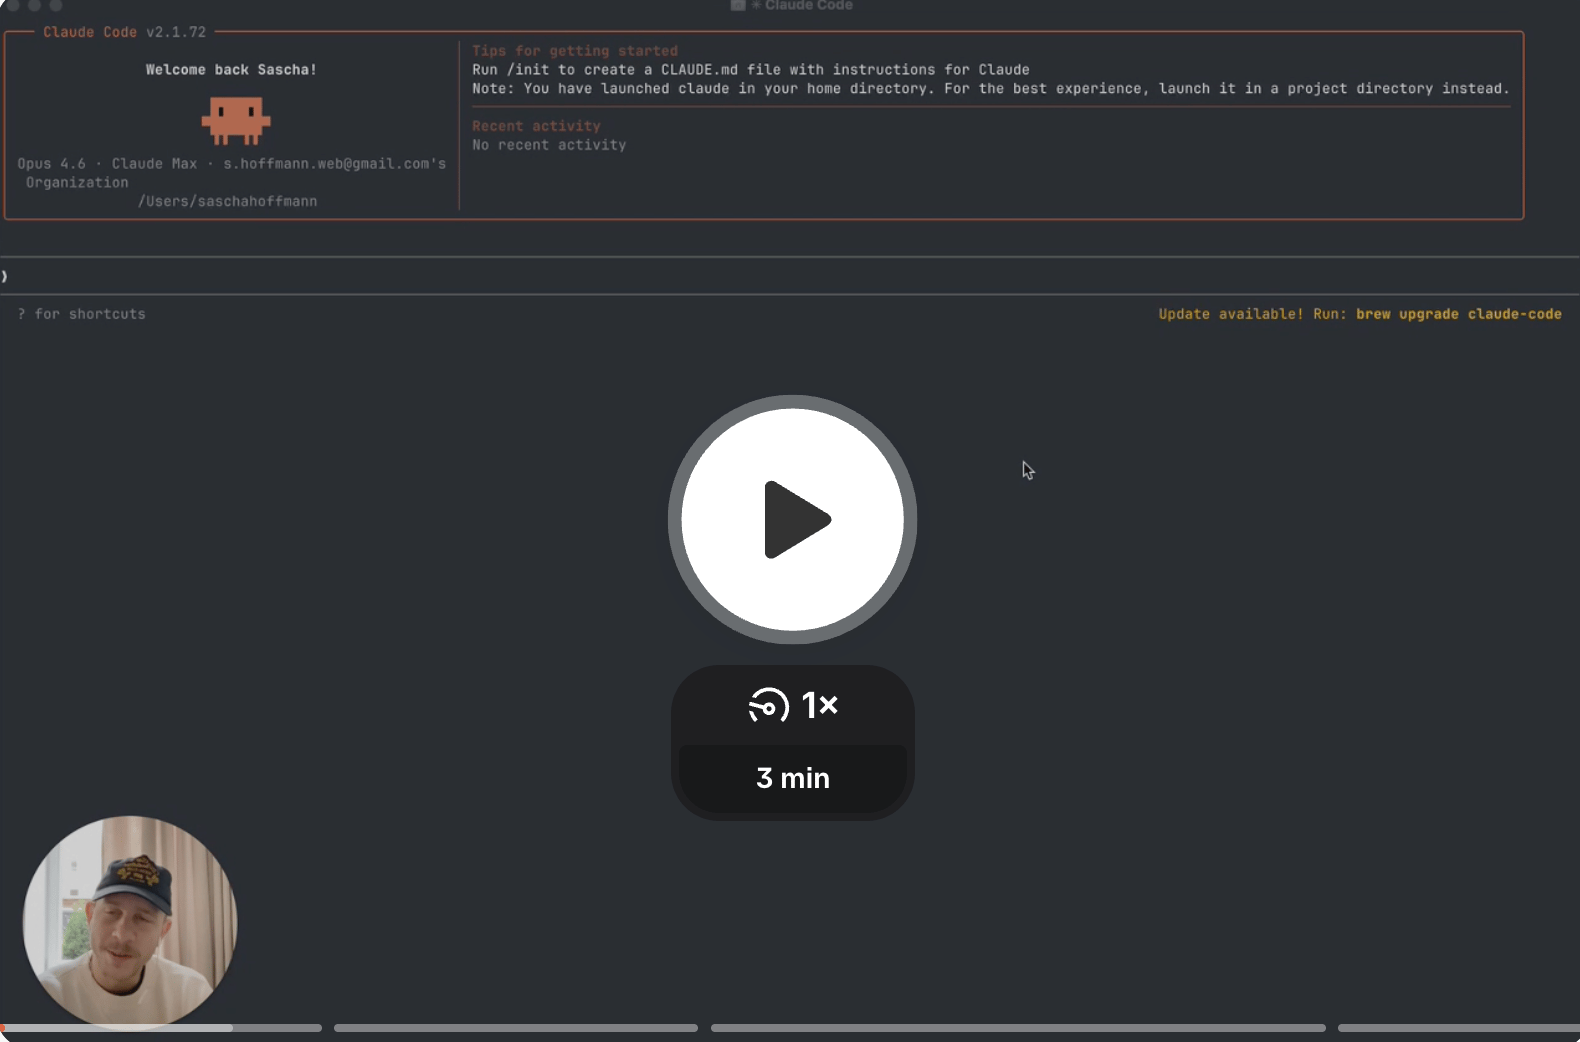The image size is (1580, 1042).
Task: Click the "Claude Code v2.1.72" version header
Action: point(125,32)
